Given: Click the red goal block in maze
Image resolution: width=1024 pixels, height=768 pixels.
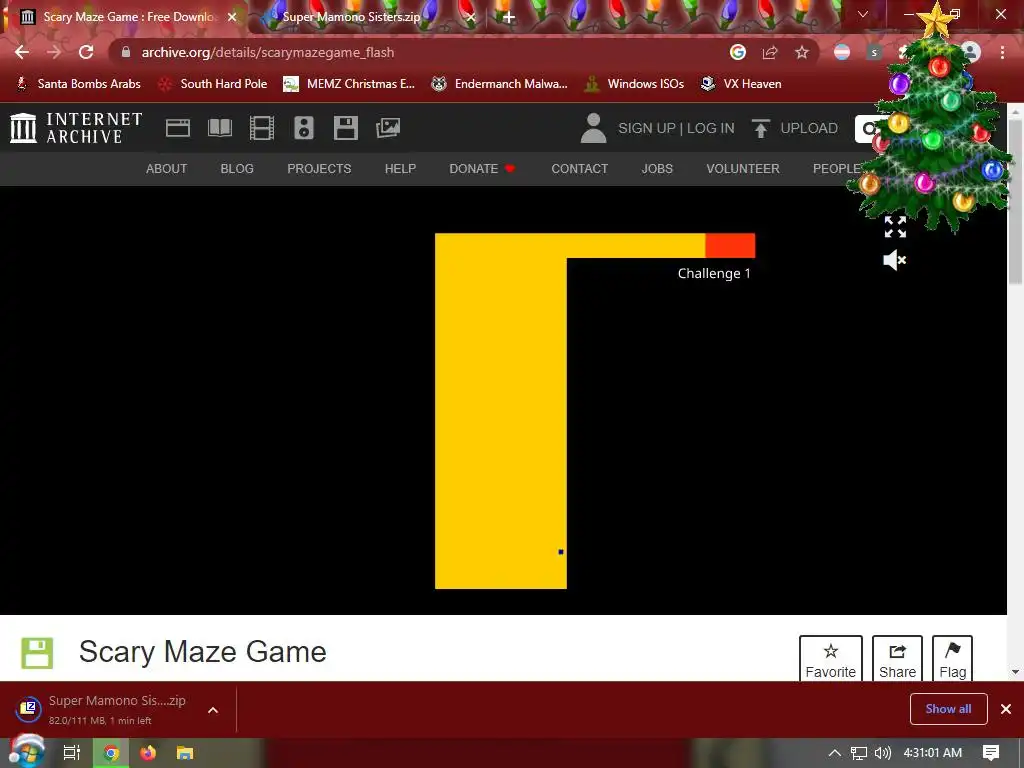Looking at the screenshot, I should (730, 246).
